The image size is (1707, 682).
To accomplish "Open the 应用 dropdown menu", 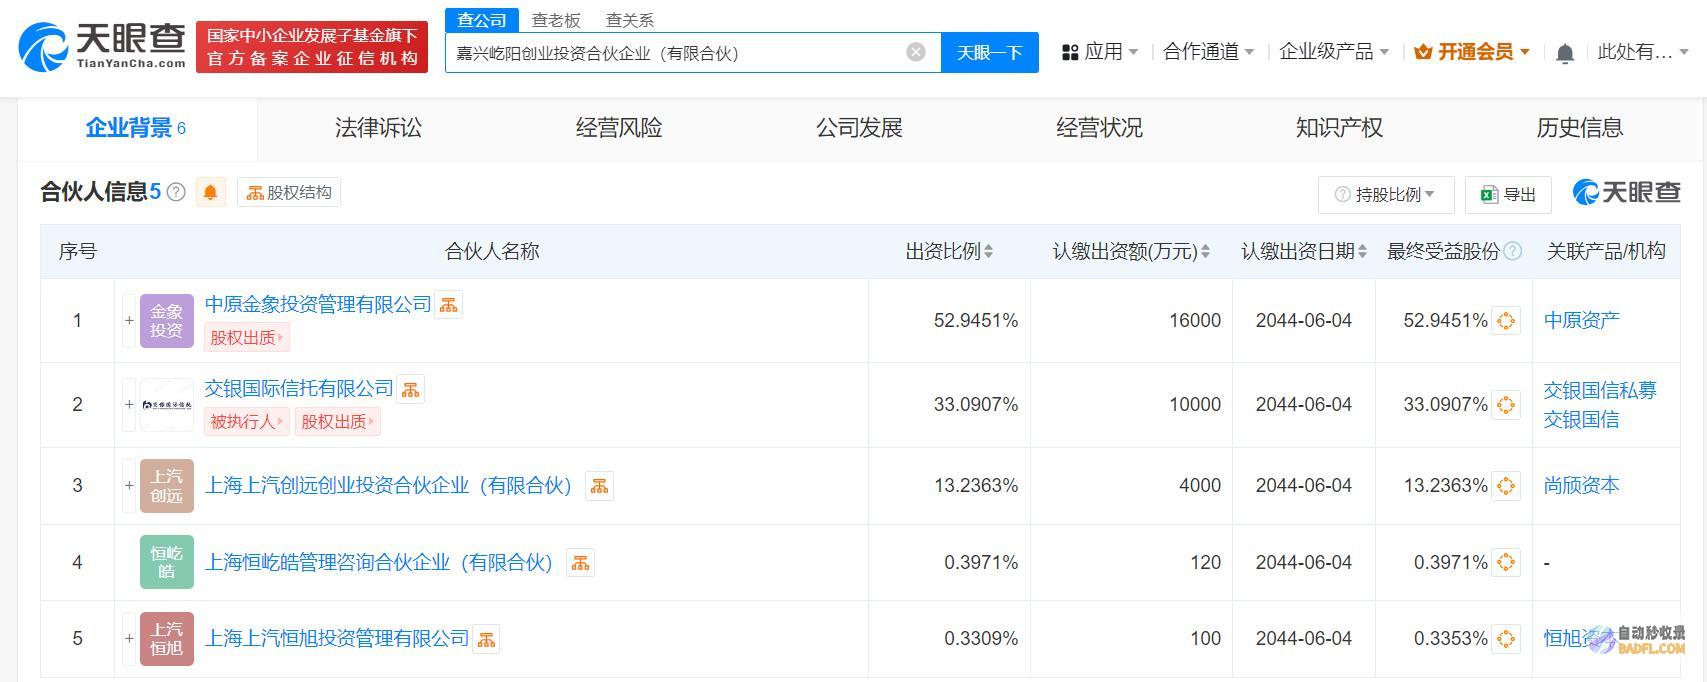I will (1099, 52).
